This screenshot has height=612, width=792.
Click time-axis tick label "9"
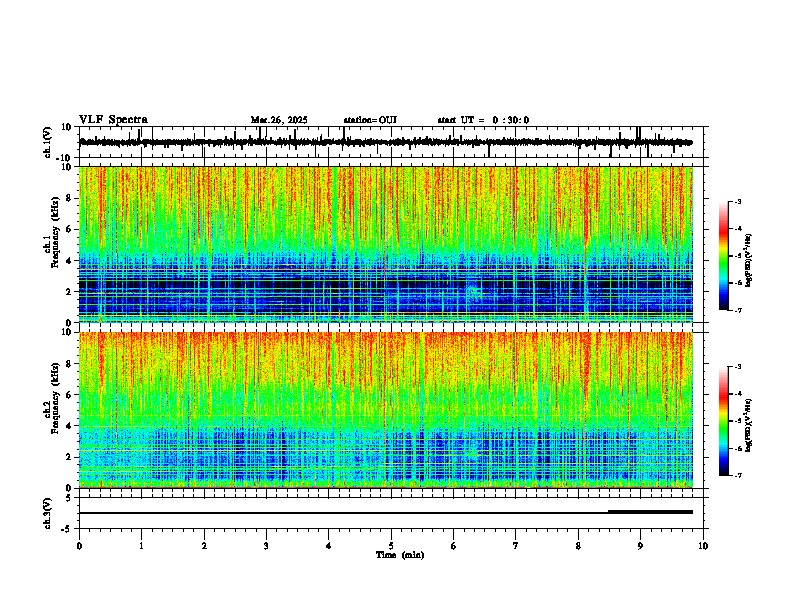tap(640, 546)
